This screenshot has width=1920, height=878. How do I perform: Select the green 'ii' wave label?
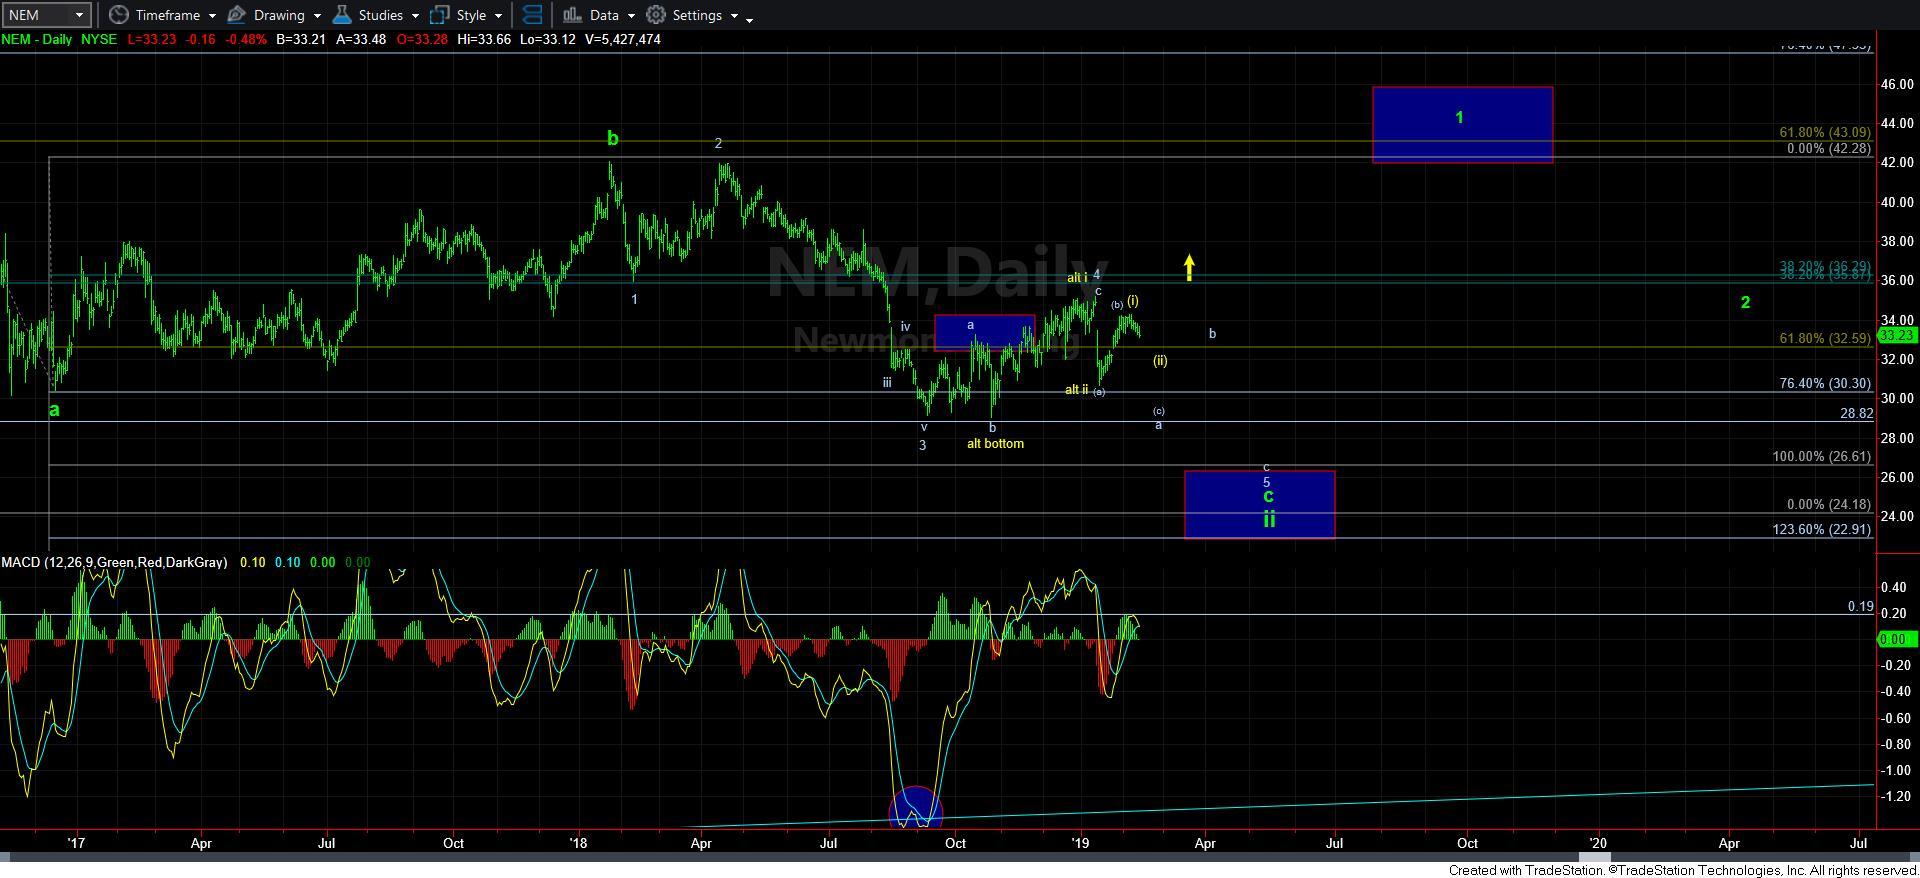point(1269,519)
